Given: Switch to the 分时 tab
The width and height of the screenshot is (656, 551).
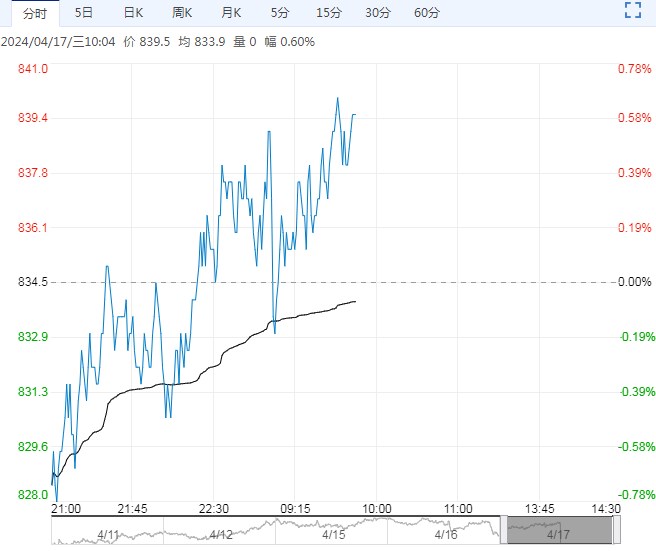Looking at the screenshot, I should tap(35, 13).
